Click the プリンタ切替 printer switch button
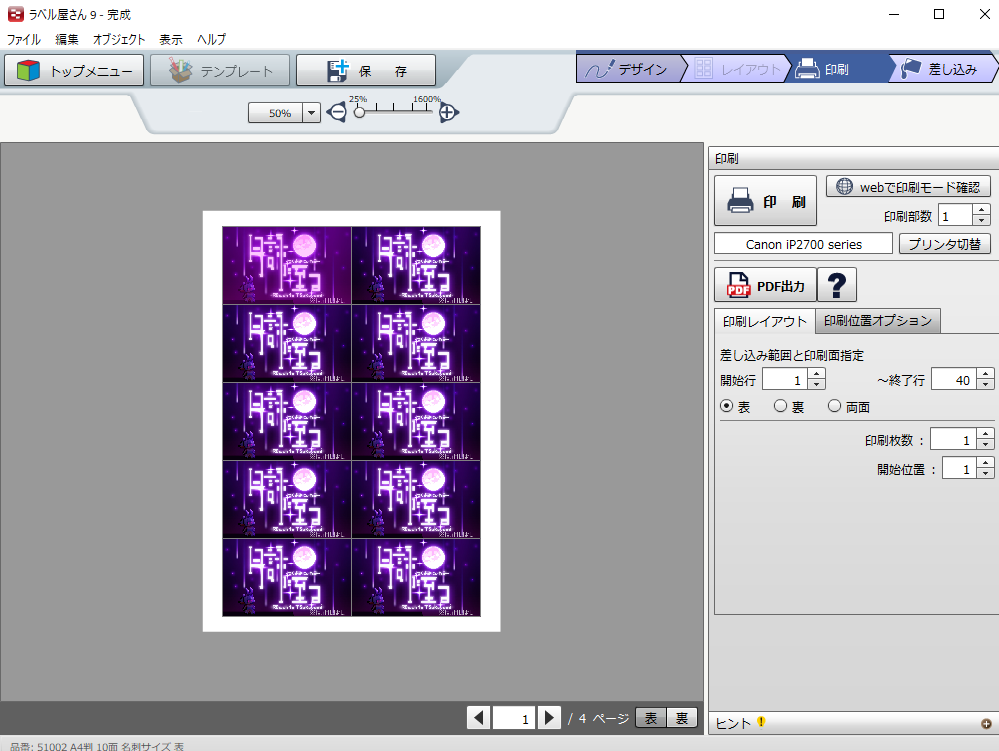Viewport: 999px width, 751px height. (x=944, y=244)
